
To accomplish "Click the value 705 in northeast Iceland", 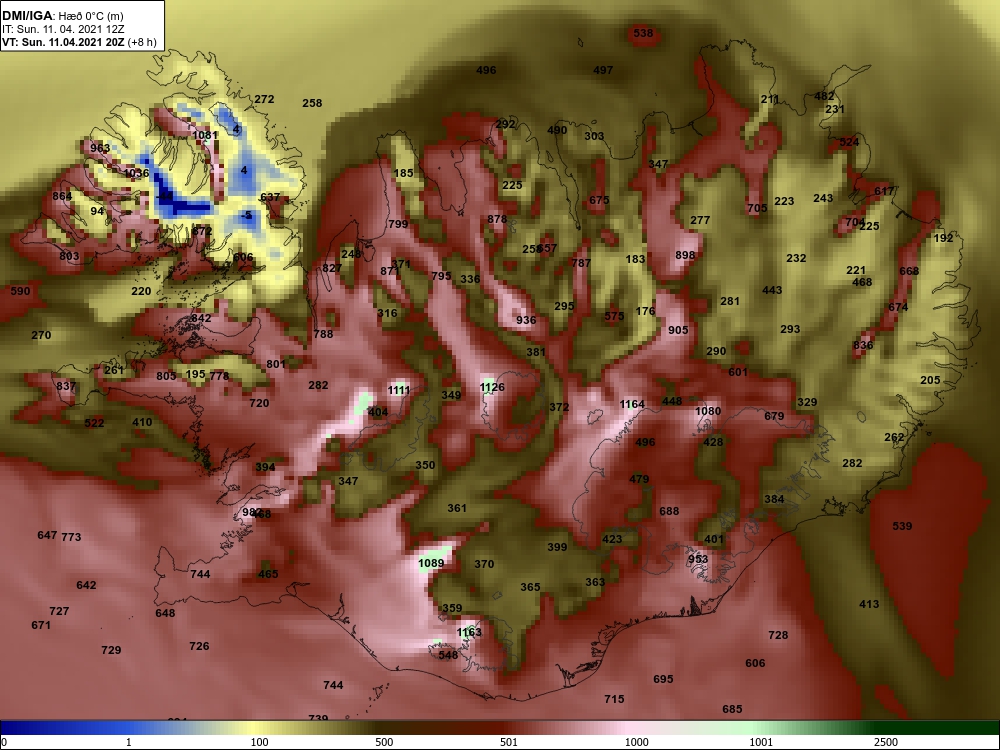I will coord(757,208).
